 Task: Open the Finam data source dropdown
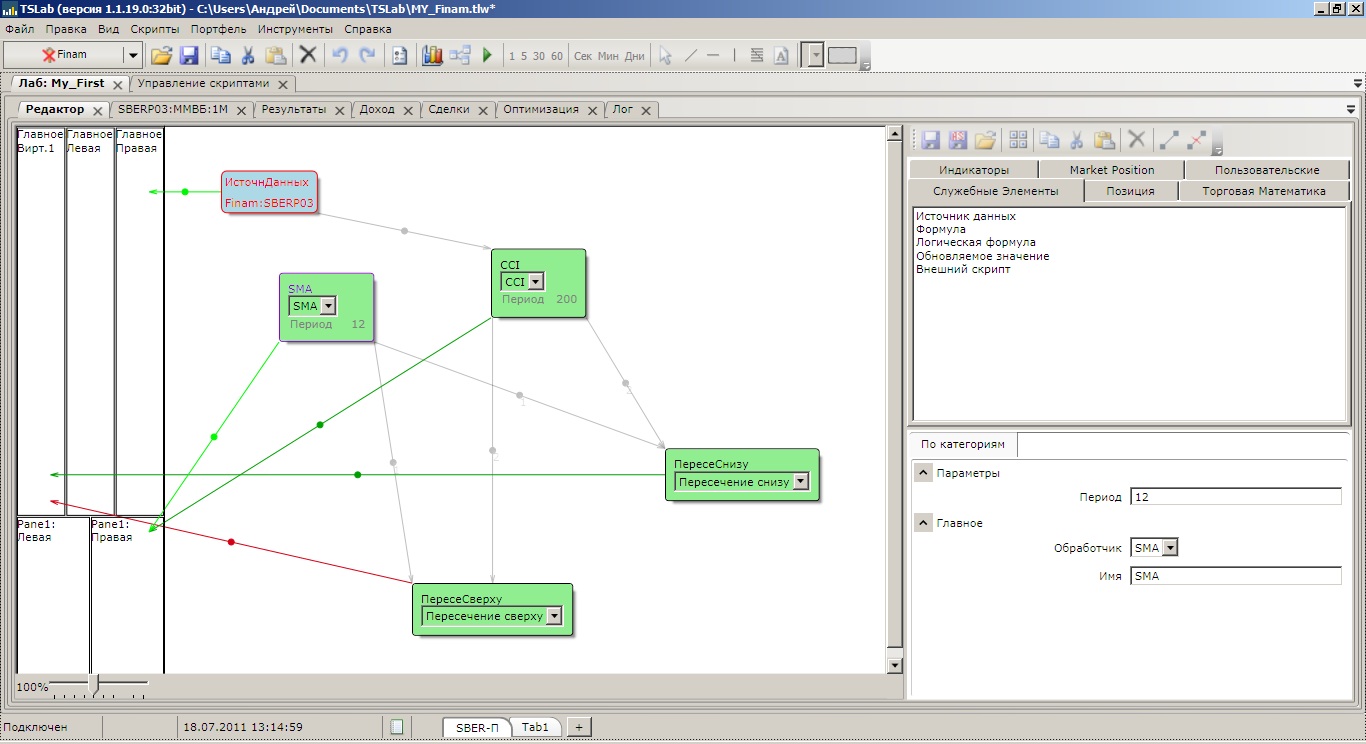coord(132,56)
